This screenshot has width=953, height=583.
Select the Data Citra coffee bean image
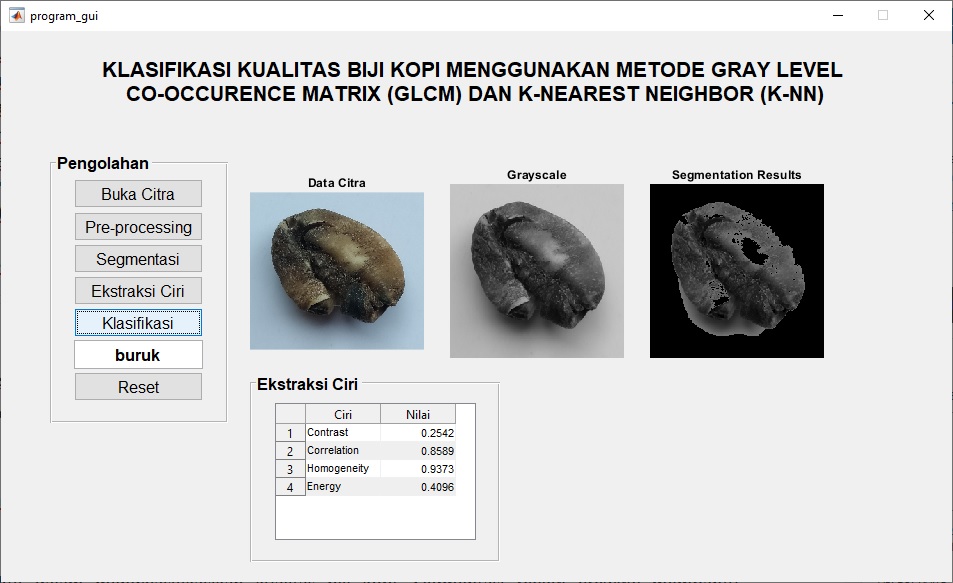[336, 270]
